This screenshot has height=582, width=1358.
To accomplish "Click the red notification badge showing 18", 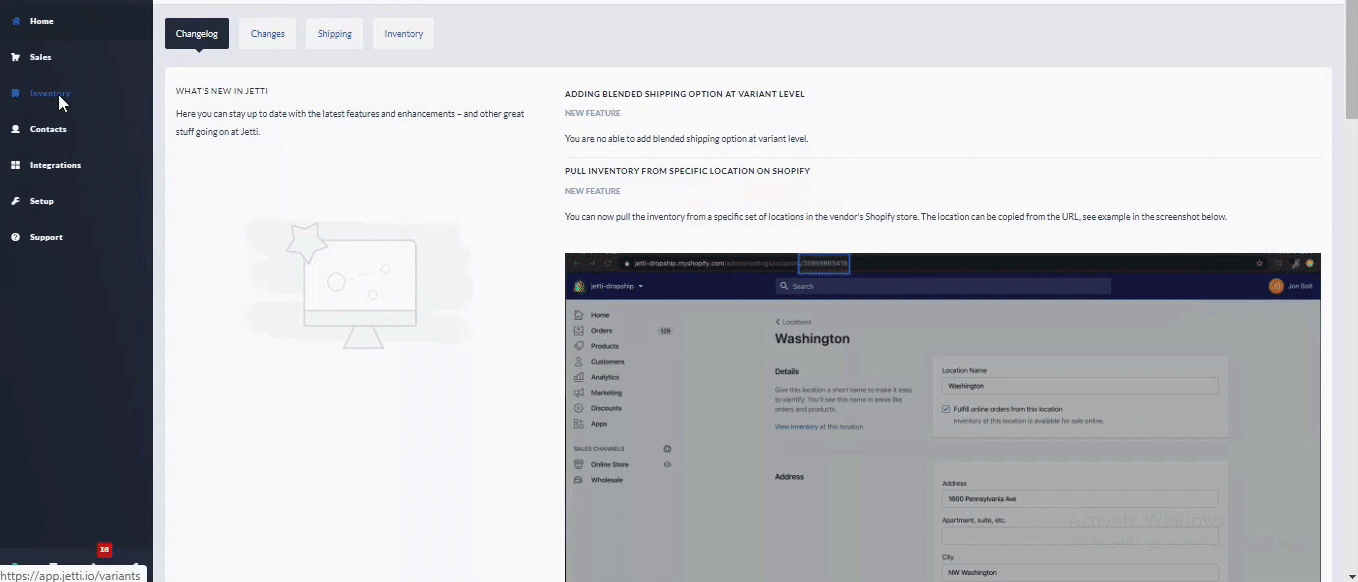I will (x=104, y=549).
